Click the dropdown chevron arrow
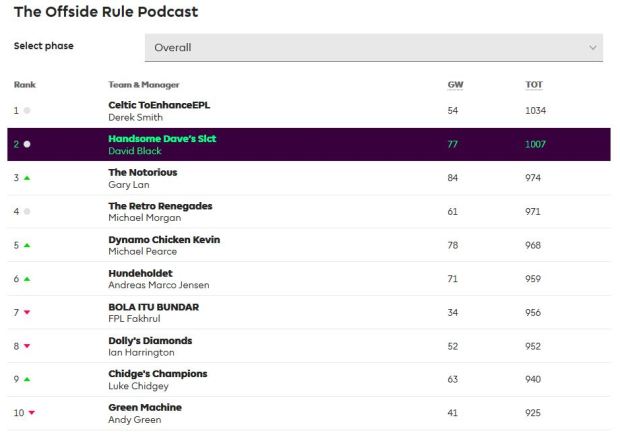The image size is (620, 433). point(593,48)
